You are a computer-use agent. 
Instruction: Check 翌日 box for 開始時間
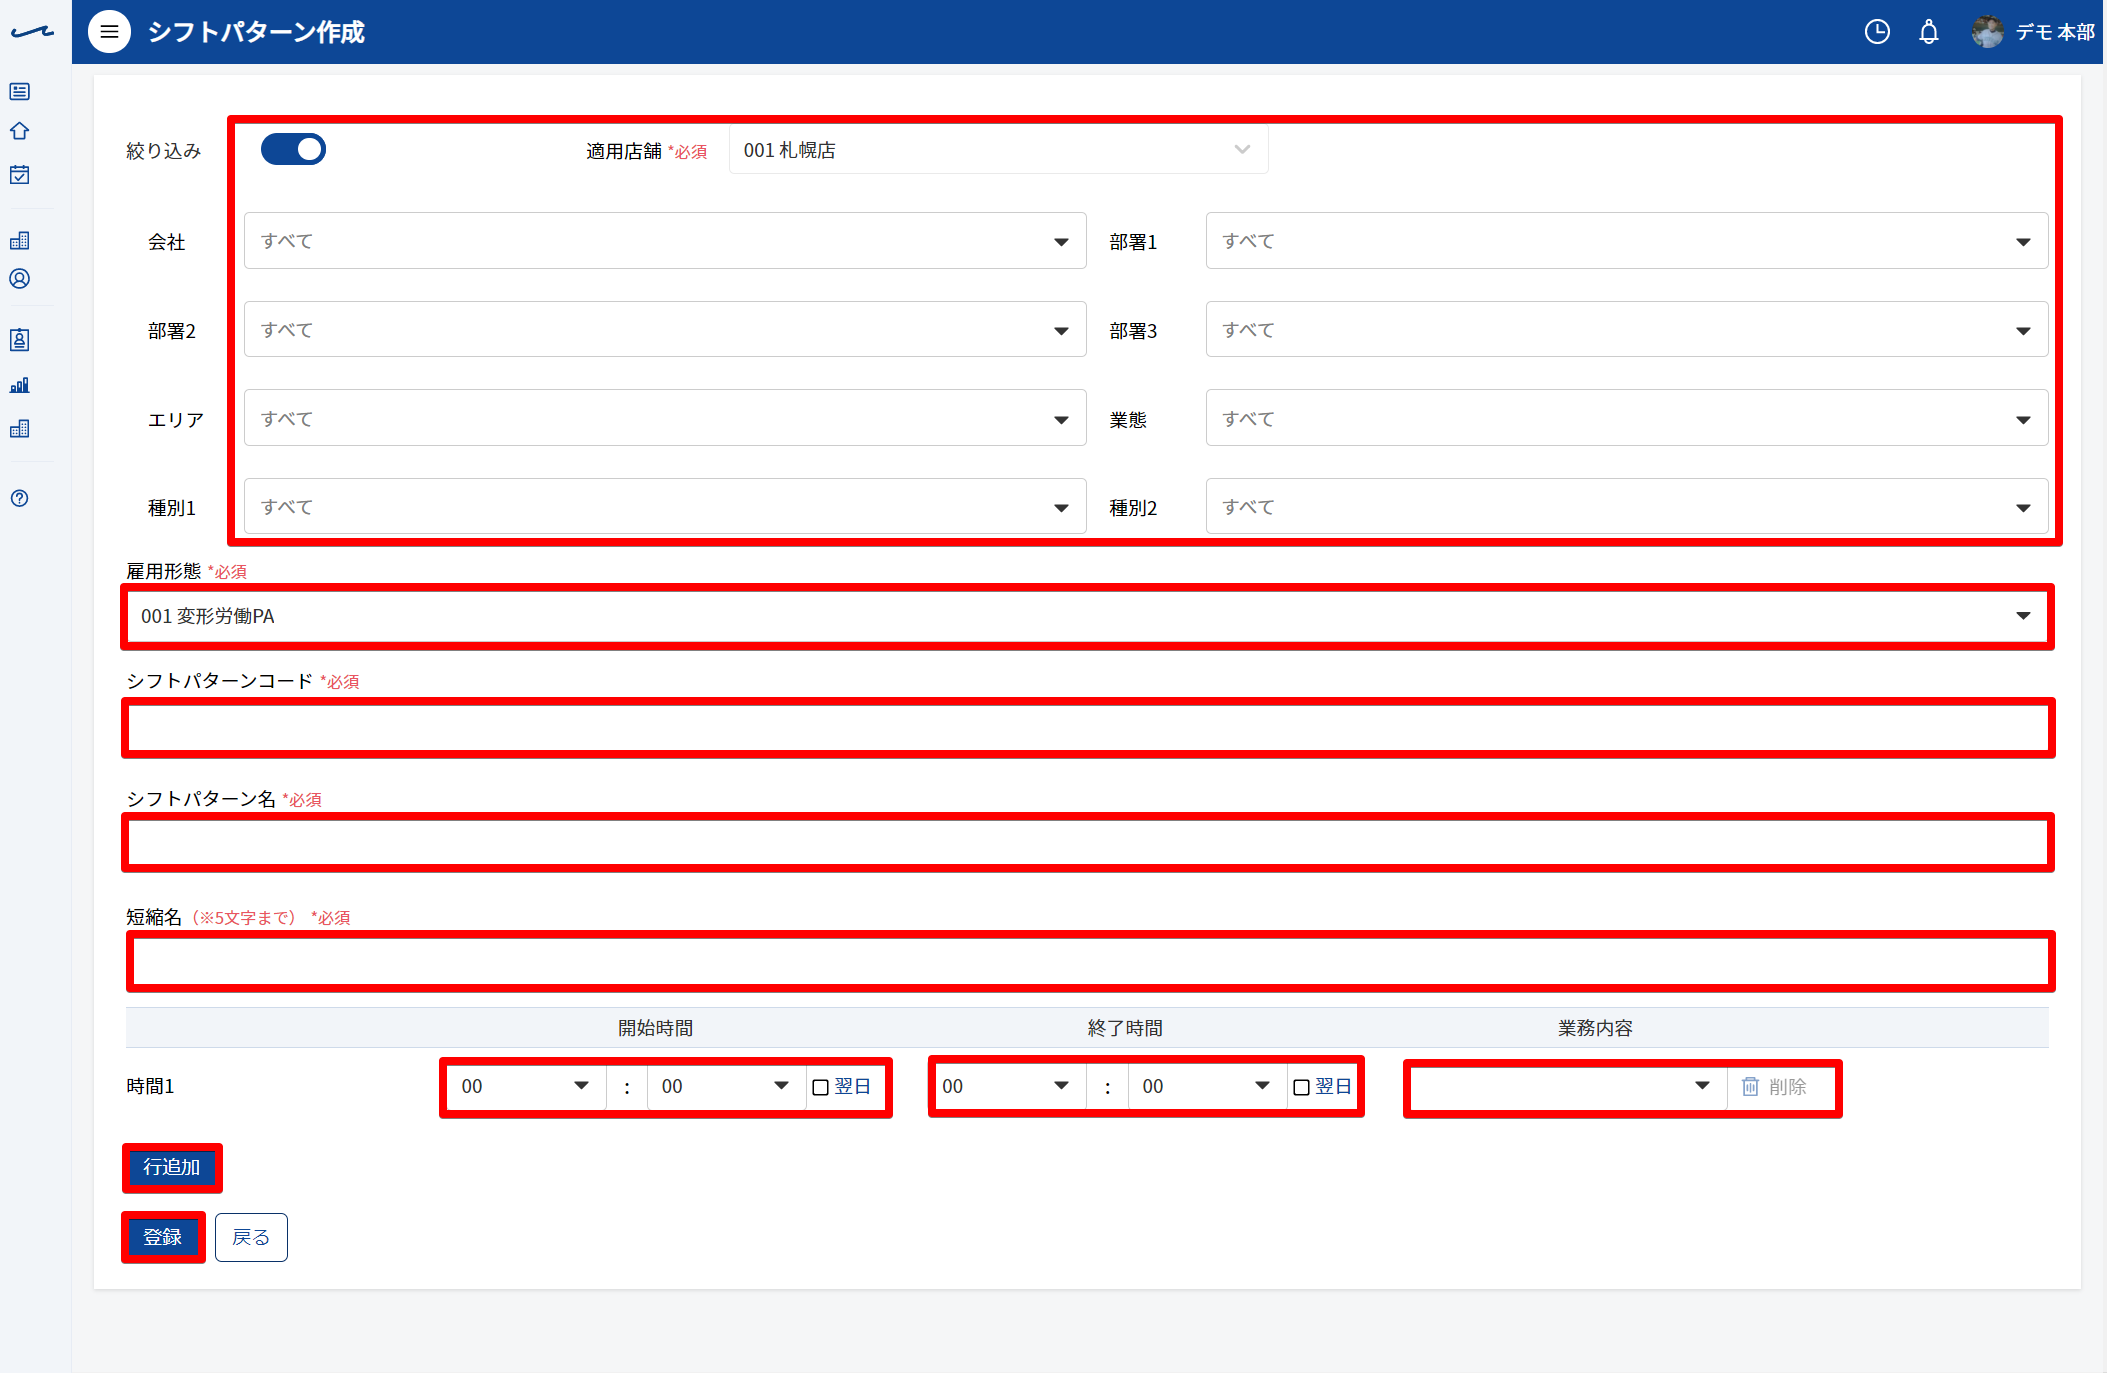[x=820, y=1087]
